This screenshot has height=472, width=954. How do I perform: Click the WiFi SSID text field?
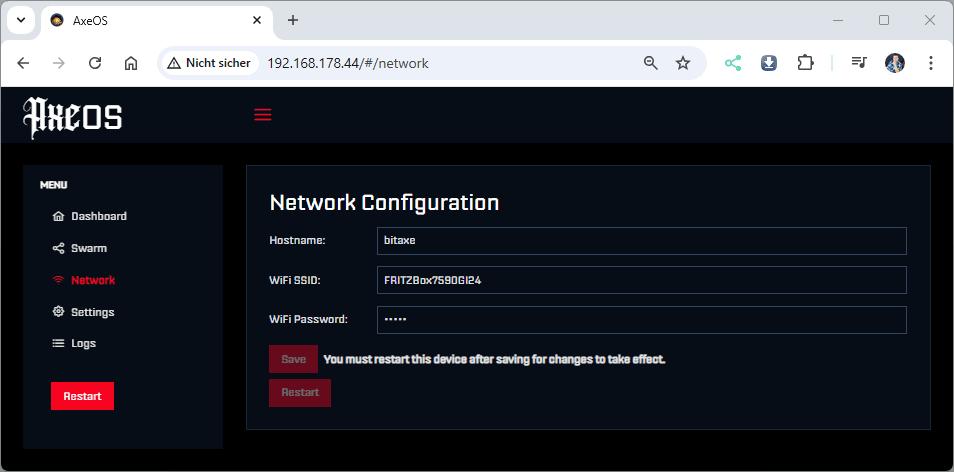coord(641,280)
